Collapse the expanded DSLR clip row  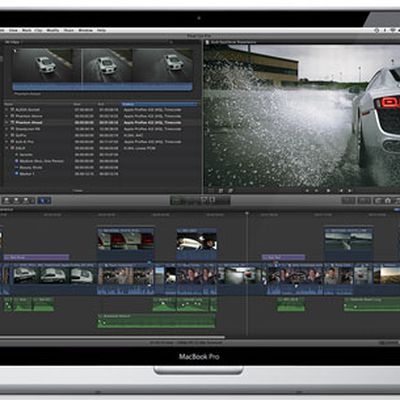[x=7, y=148]
